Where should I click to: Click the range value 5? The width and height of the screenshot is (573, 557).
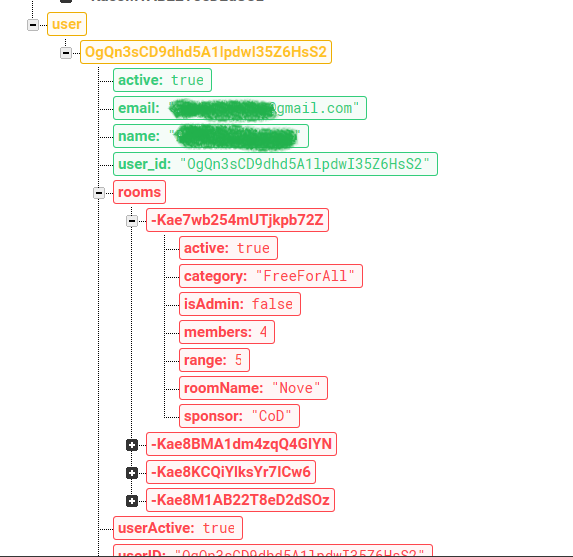(x=238, y=360)
